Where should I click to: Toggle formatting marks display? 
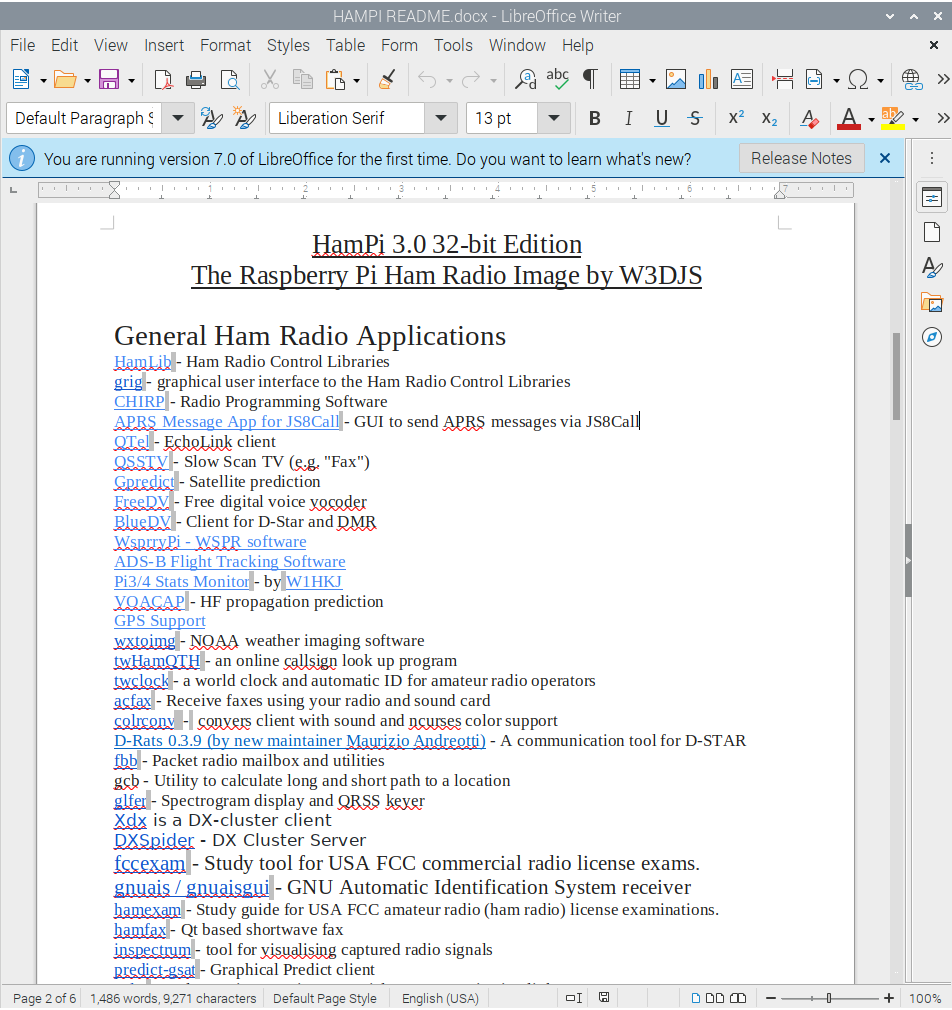pos(590,80)
